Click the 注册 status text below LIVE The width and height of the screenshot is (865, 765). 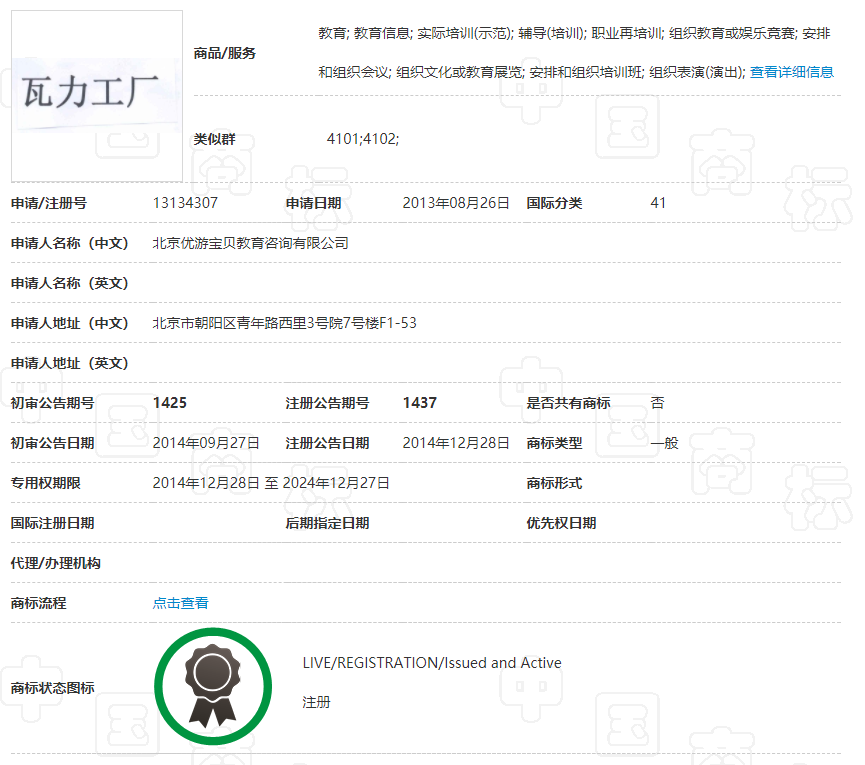coord(316,703)
